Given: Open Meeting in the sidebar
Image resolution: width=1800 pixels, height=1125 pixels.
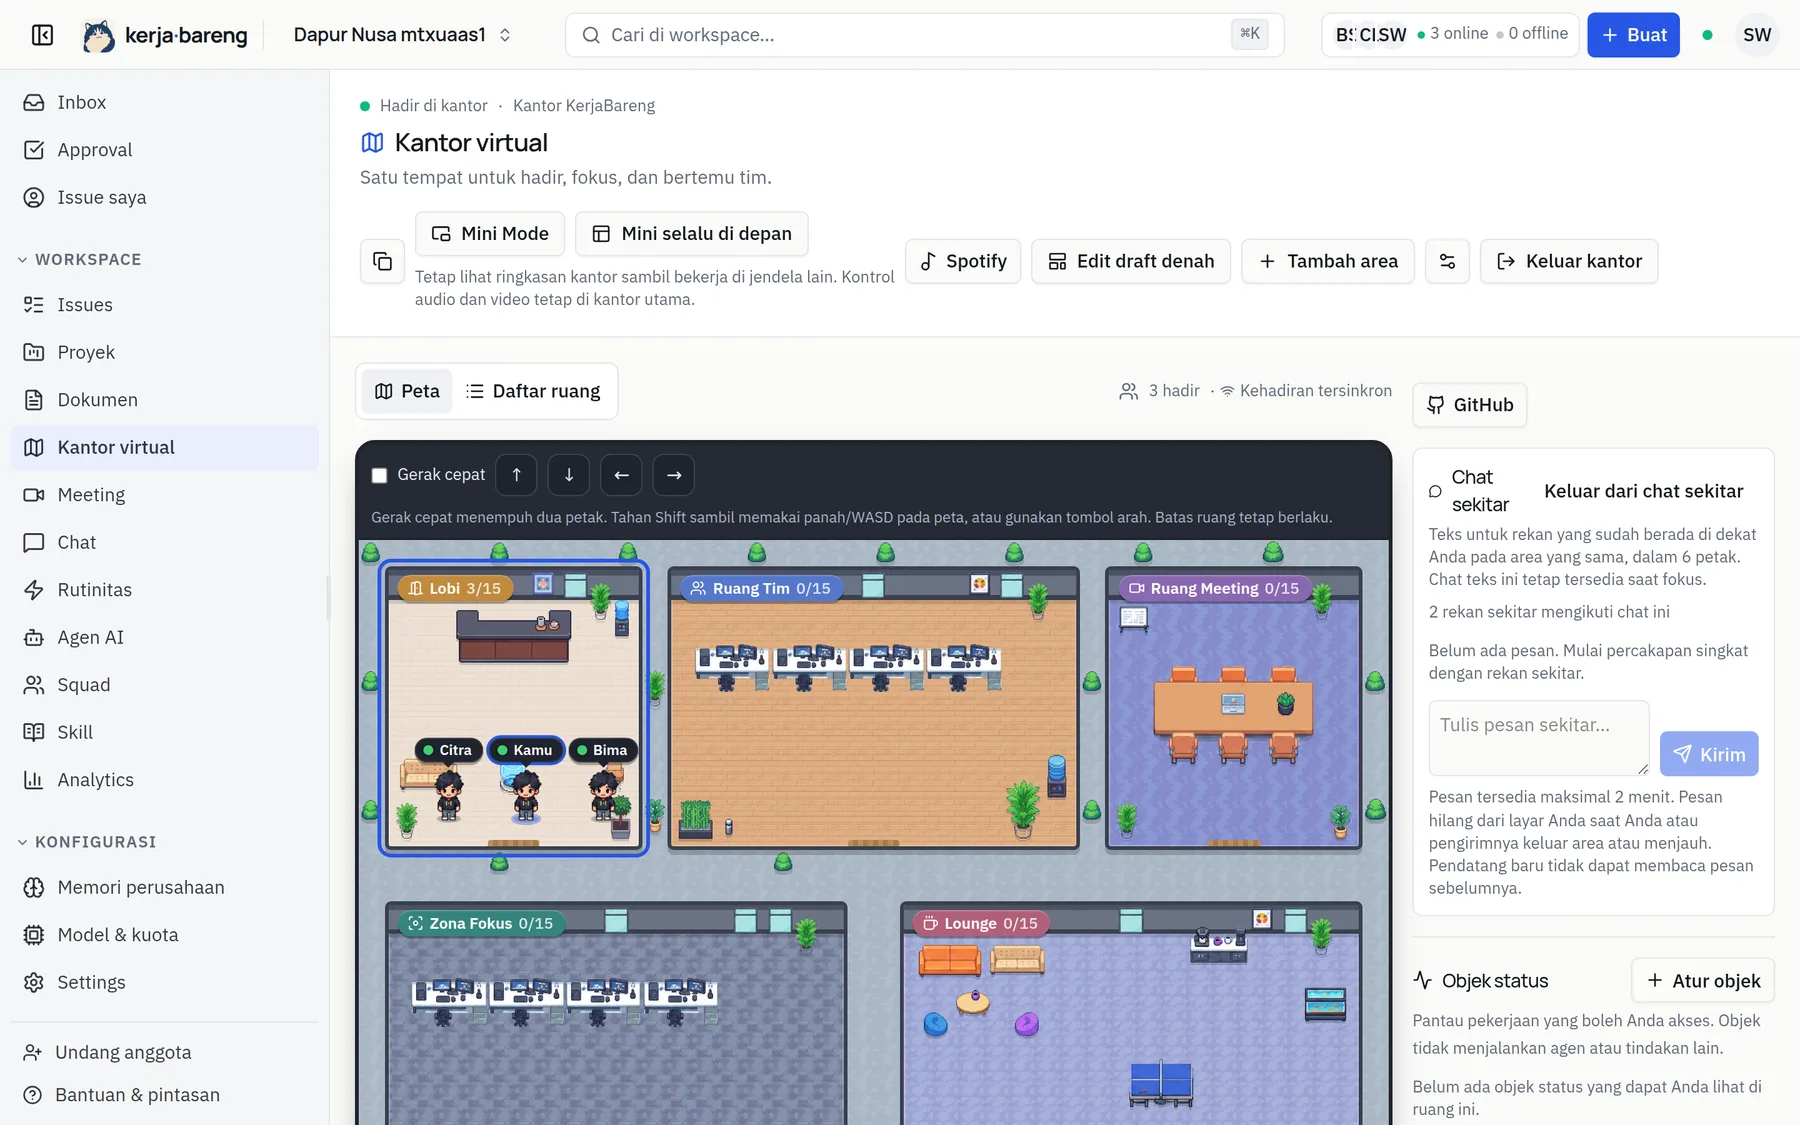Looking at the screenshot, I should point(164,495).
